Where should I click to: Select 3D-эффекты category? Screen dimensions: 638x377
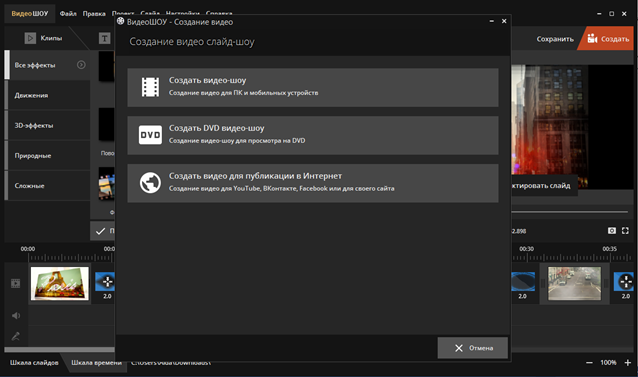tap(47, 125)
